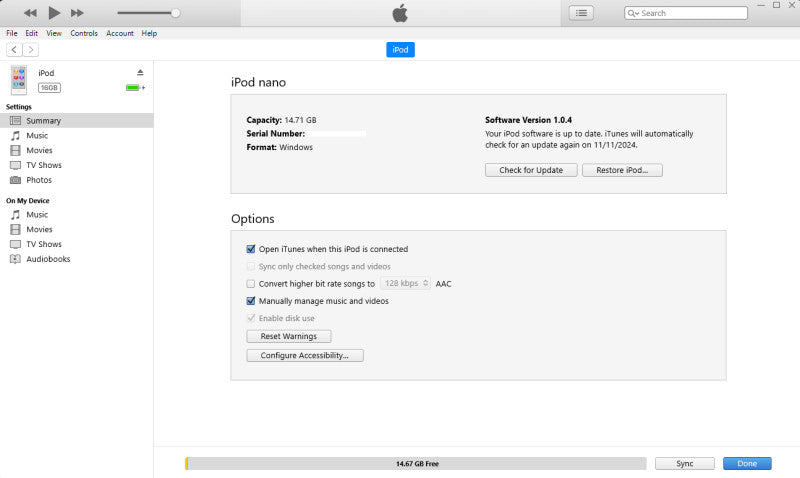Click the Movies film icon under Settings

(x=16, y=150)
